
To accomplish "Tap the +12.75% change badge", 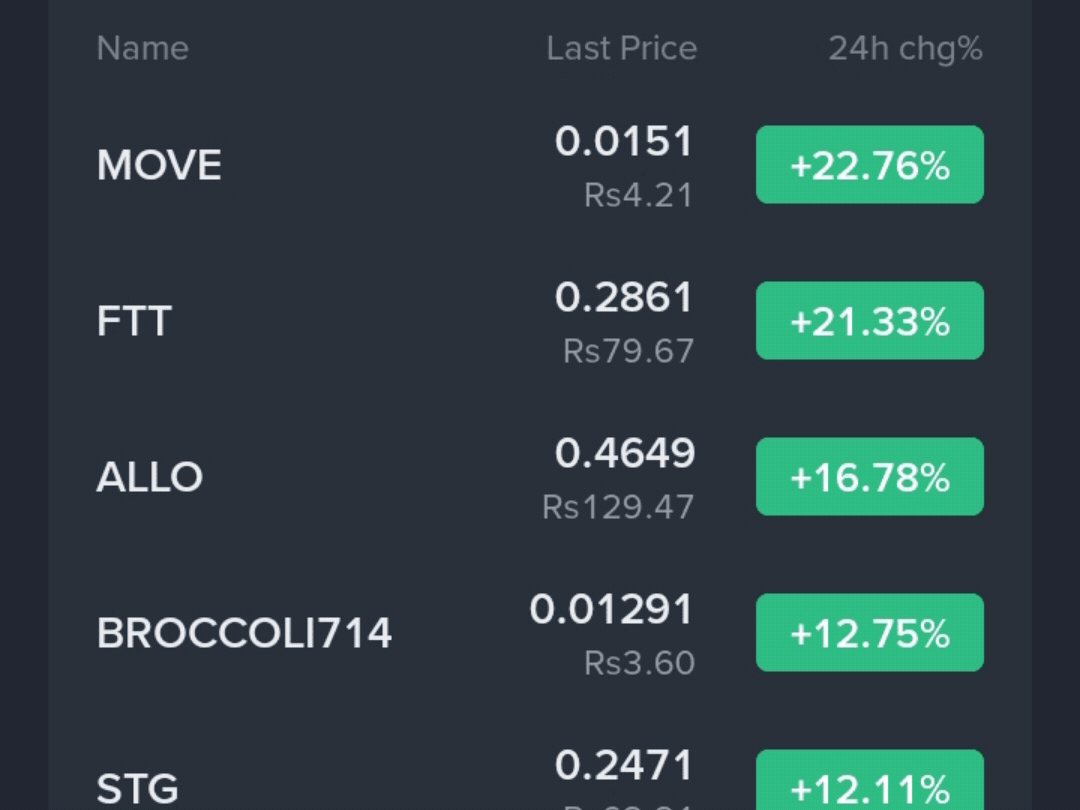I will [x=869, y=632].
